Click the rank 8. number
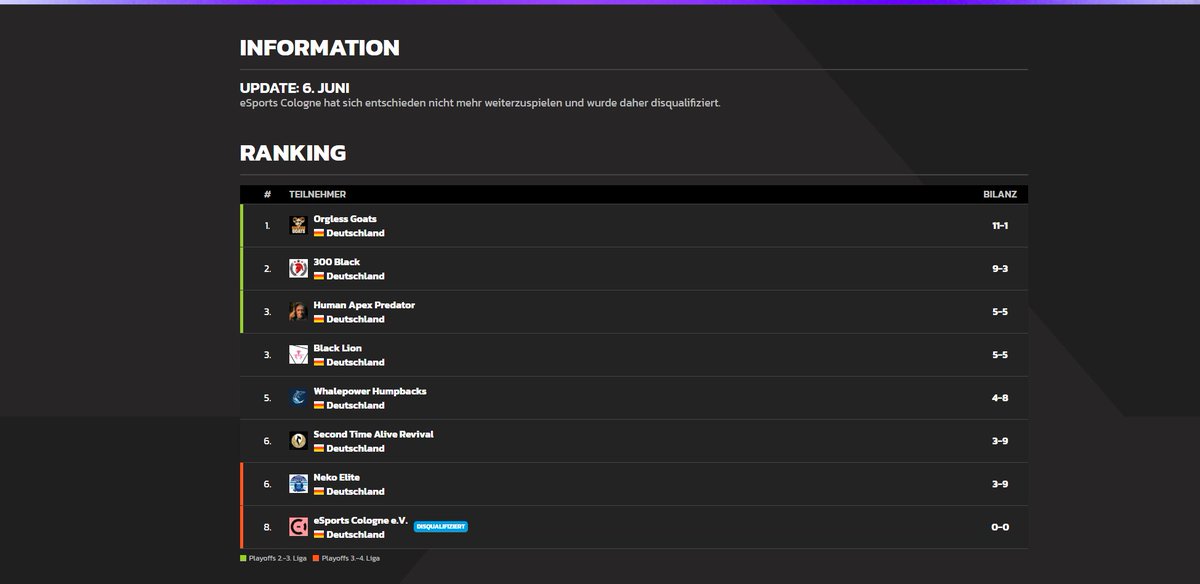 (267, 527)
